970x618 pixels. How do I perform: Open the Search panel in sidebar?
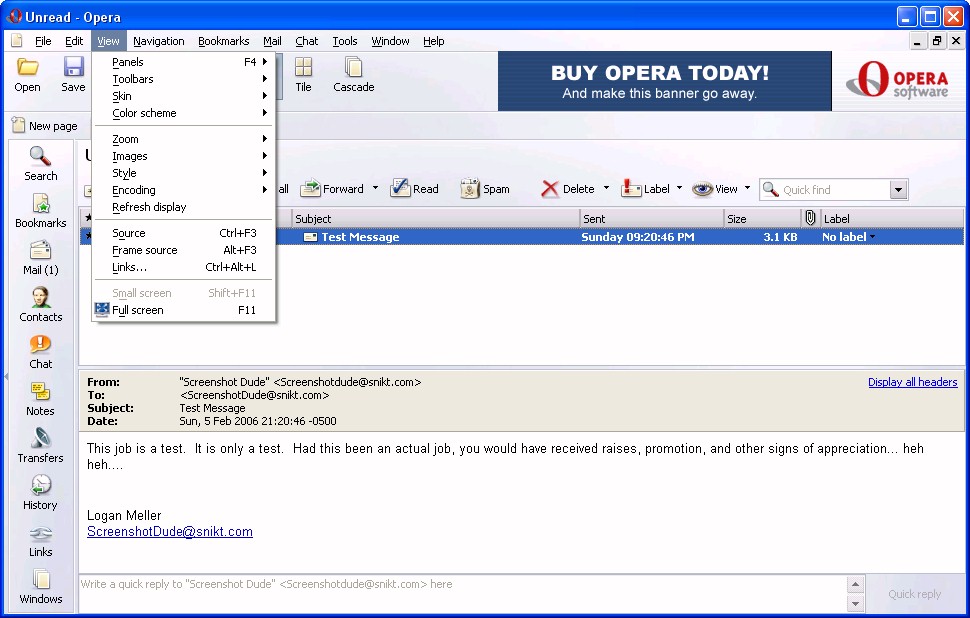click(40, 164)
